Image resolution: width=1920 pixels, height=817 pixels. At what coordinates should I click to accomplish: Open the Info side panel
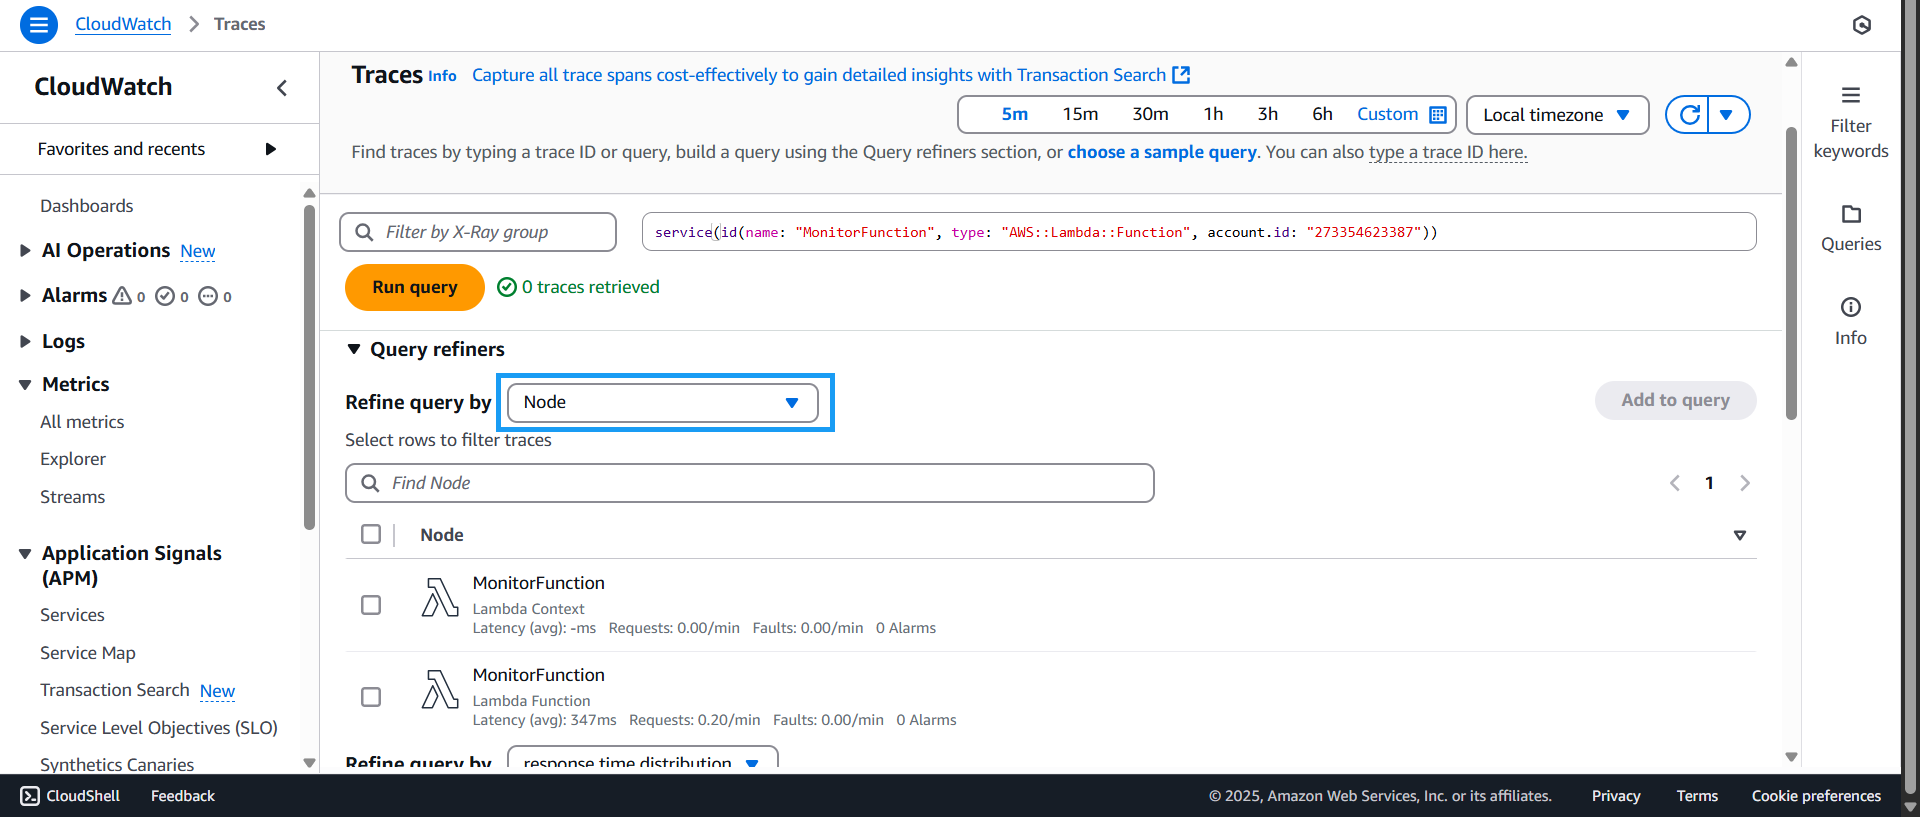point(1850,321)
